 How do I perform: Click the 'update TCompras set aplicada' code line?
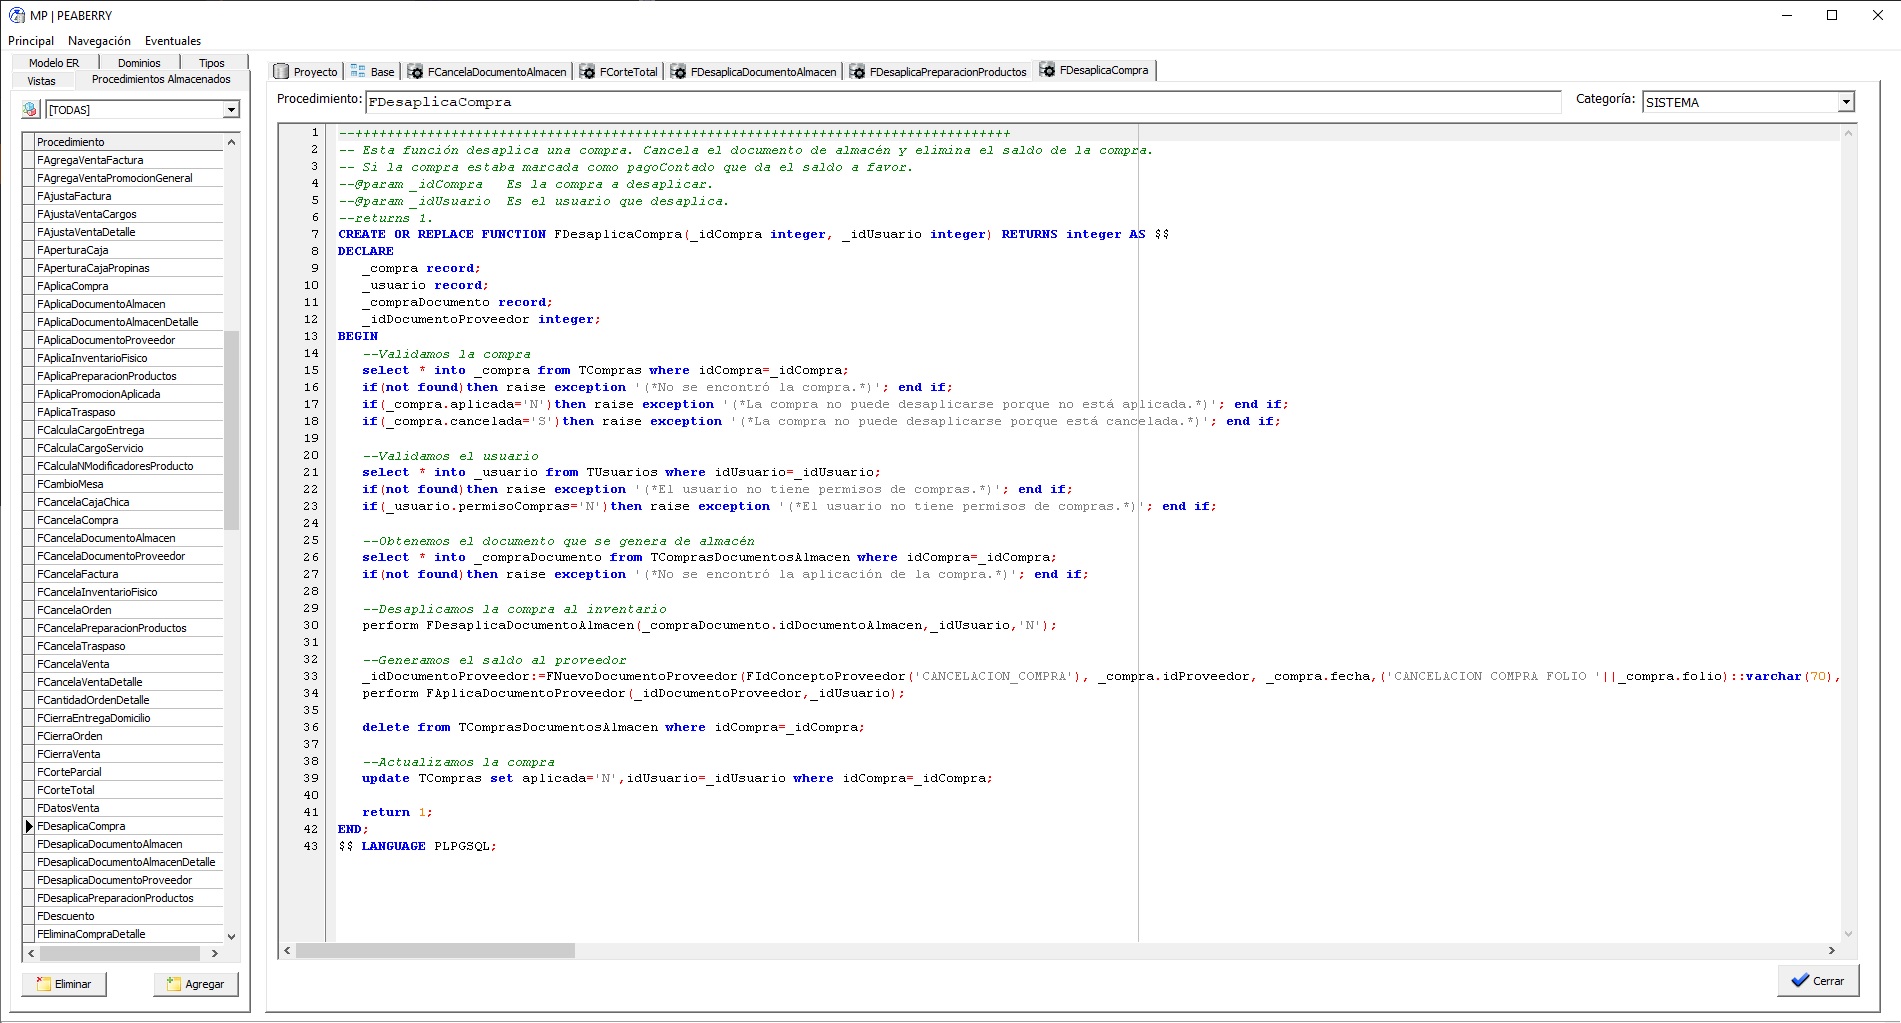click(677, 779)
